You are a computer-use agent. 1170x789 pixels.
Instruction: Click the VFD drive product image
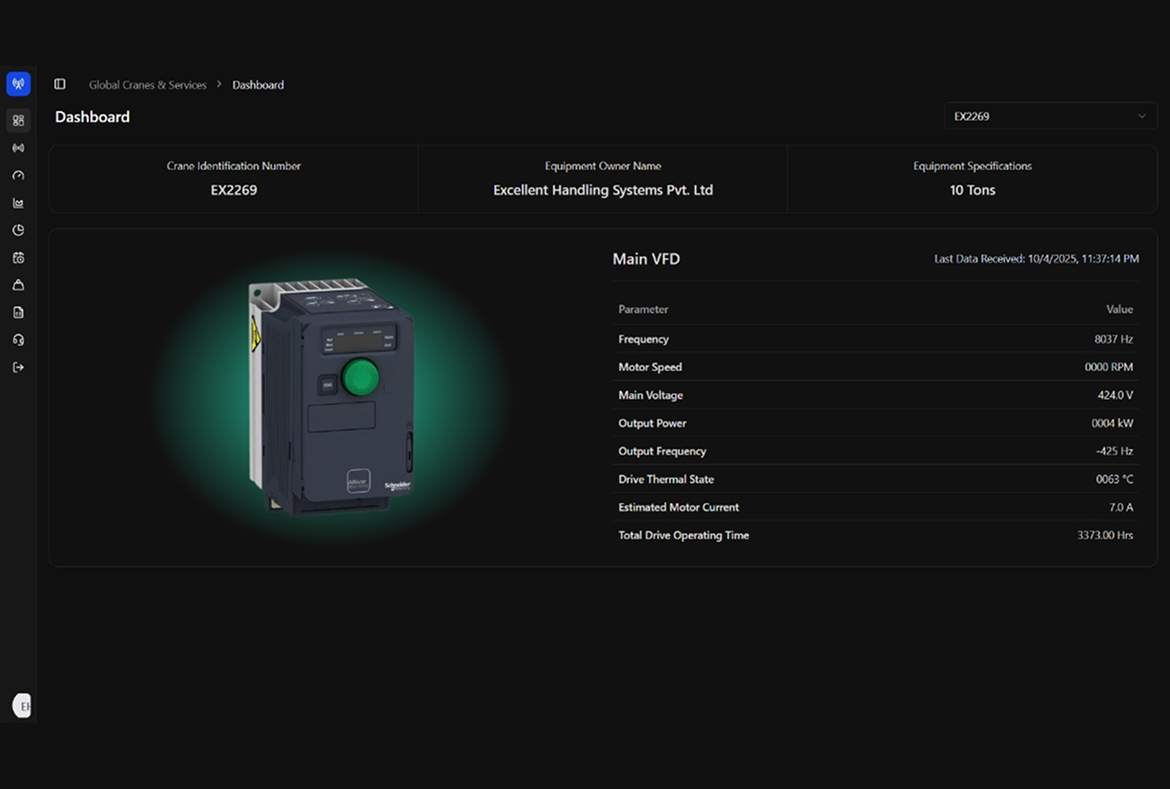point(330,397)
